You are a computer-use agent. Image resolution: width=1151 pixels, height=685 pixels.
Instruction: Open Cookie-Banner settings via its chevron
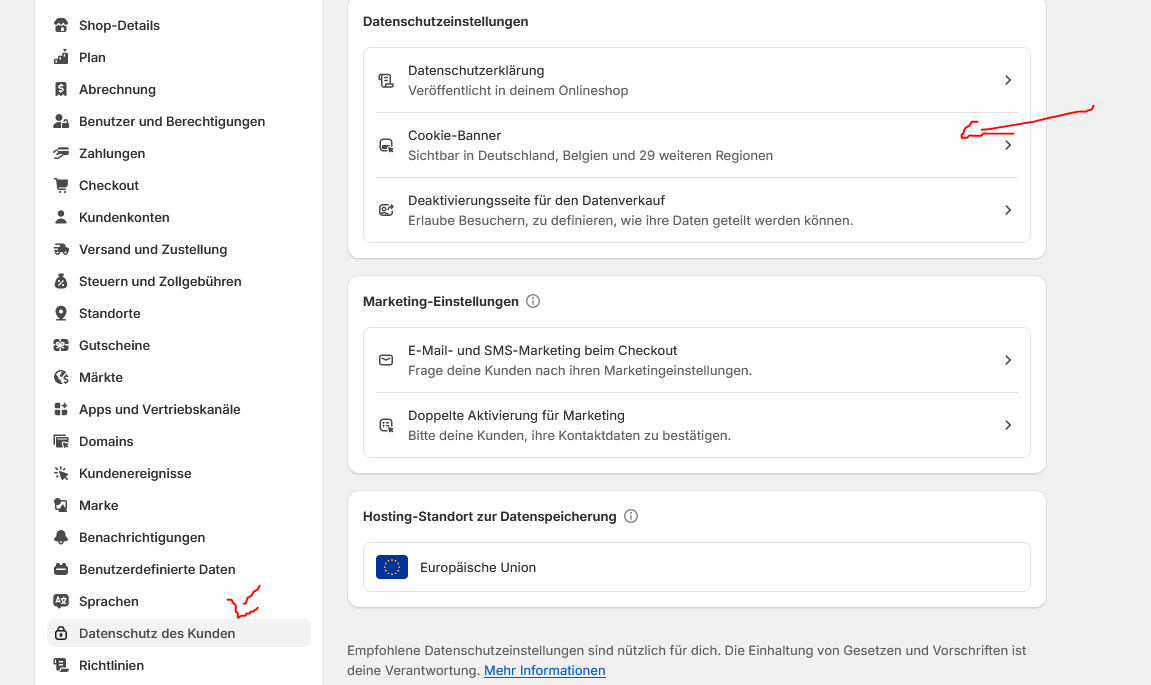[x=1008, y=145]
